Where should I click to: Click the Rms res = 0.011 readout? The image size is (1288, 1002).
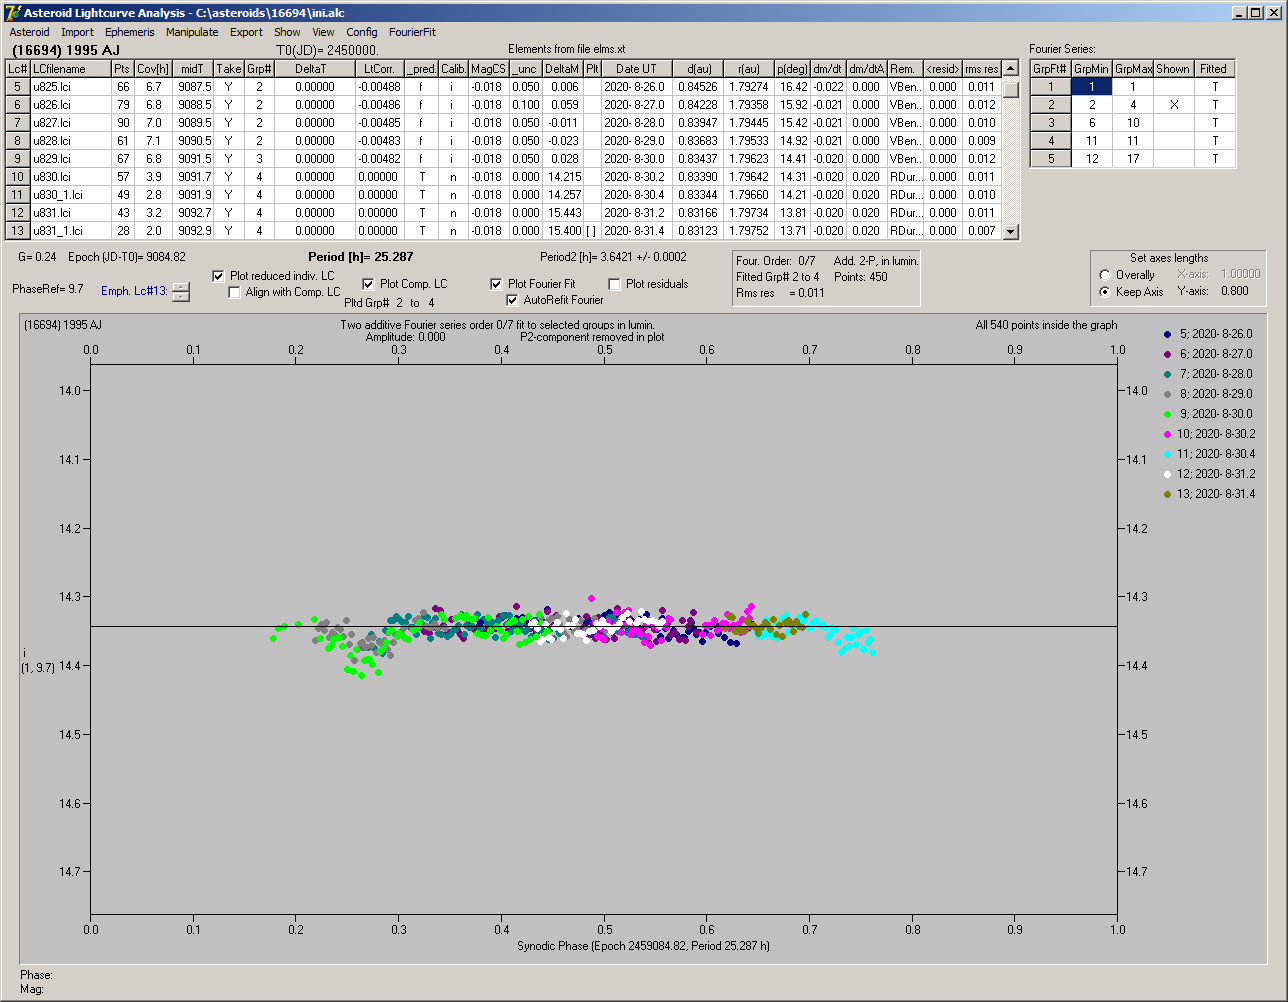tap(778, 293)
